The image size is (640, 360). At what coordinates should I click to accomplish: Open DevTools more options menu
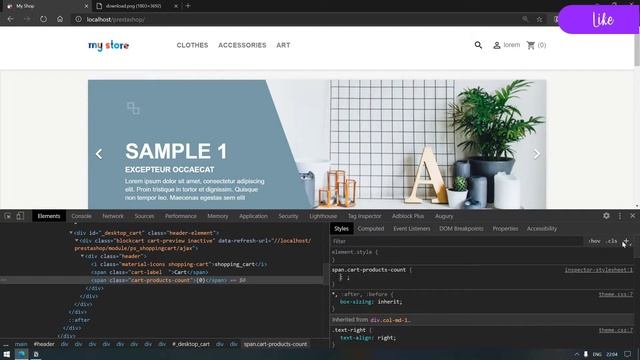pos(620,216)
